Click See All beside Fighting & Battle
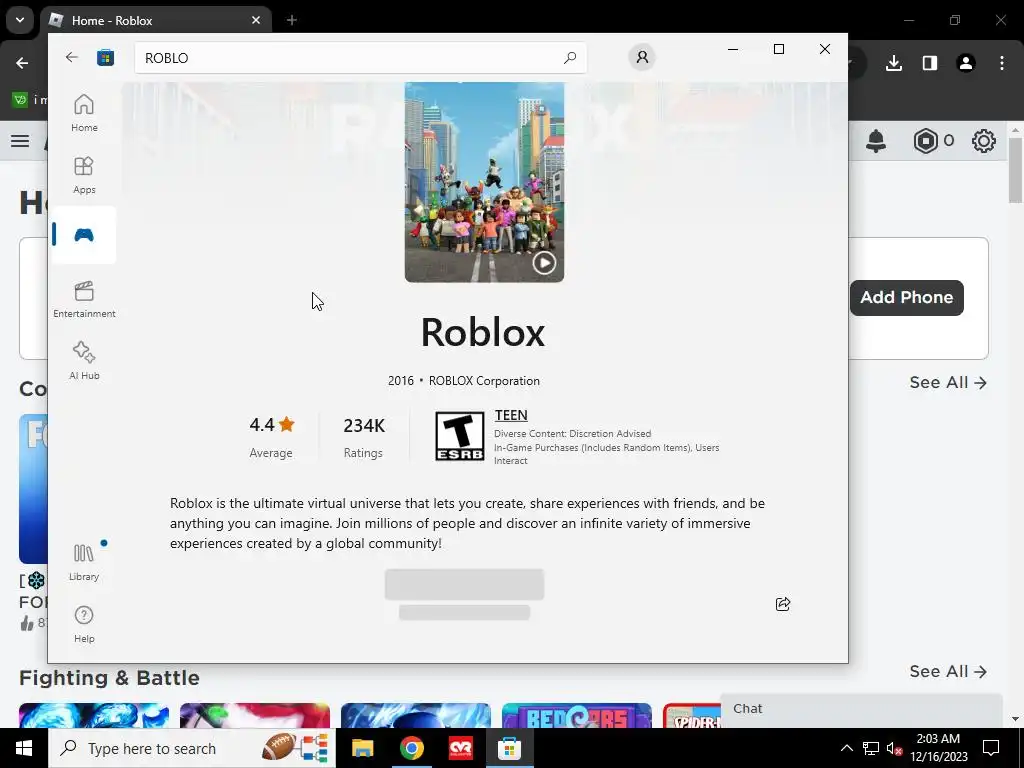The image size is (1024, 768). [948, 671]
